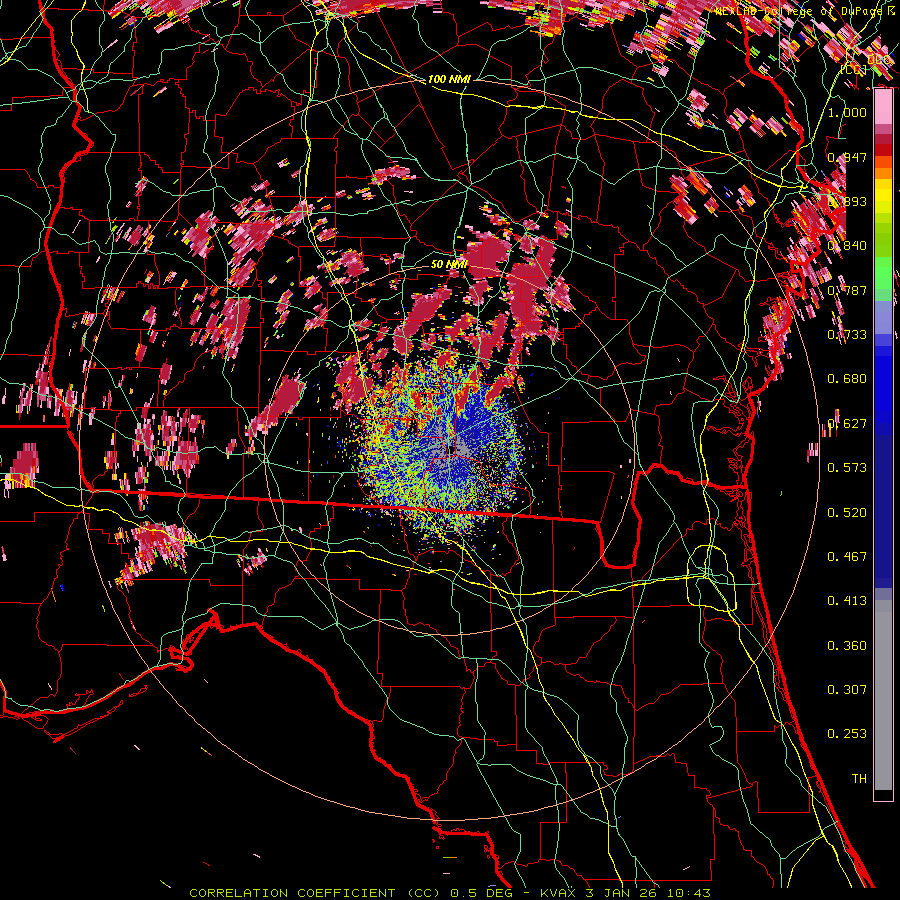900x900 pixels.
Task: Select the 0.893 legend value
Action: pyautogui.click(x=847, y=201)
